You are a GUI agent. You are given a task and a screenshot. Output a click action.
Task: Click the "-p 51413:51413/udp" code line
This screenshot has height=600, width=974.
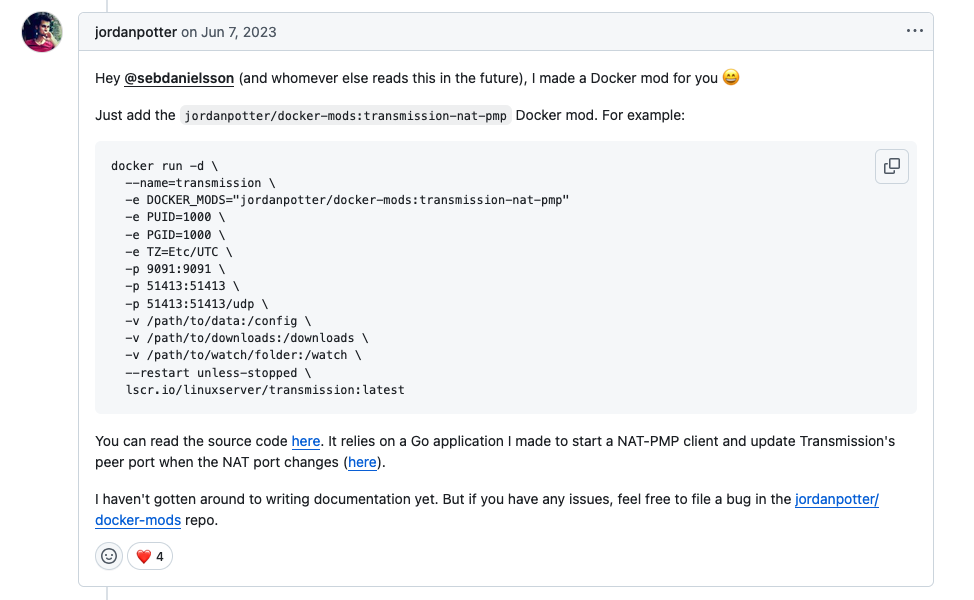196,303
